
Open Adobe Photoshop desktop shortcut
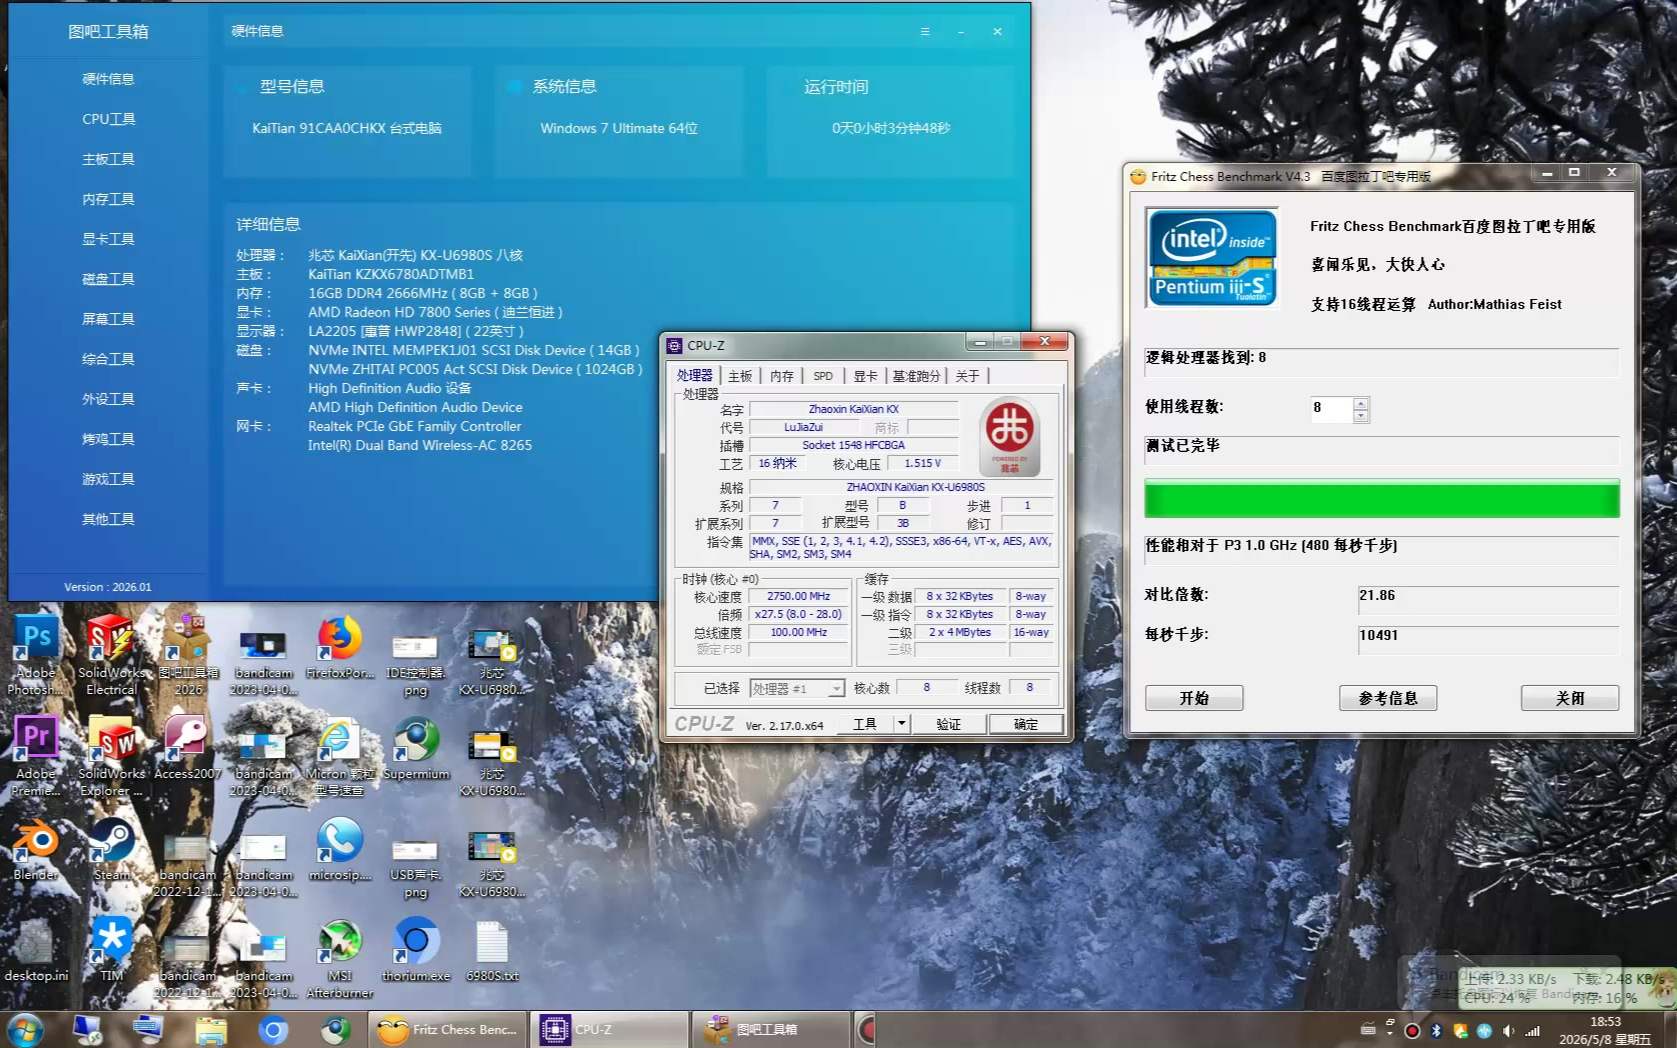click(36, 655)
